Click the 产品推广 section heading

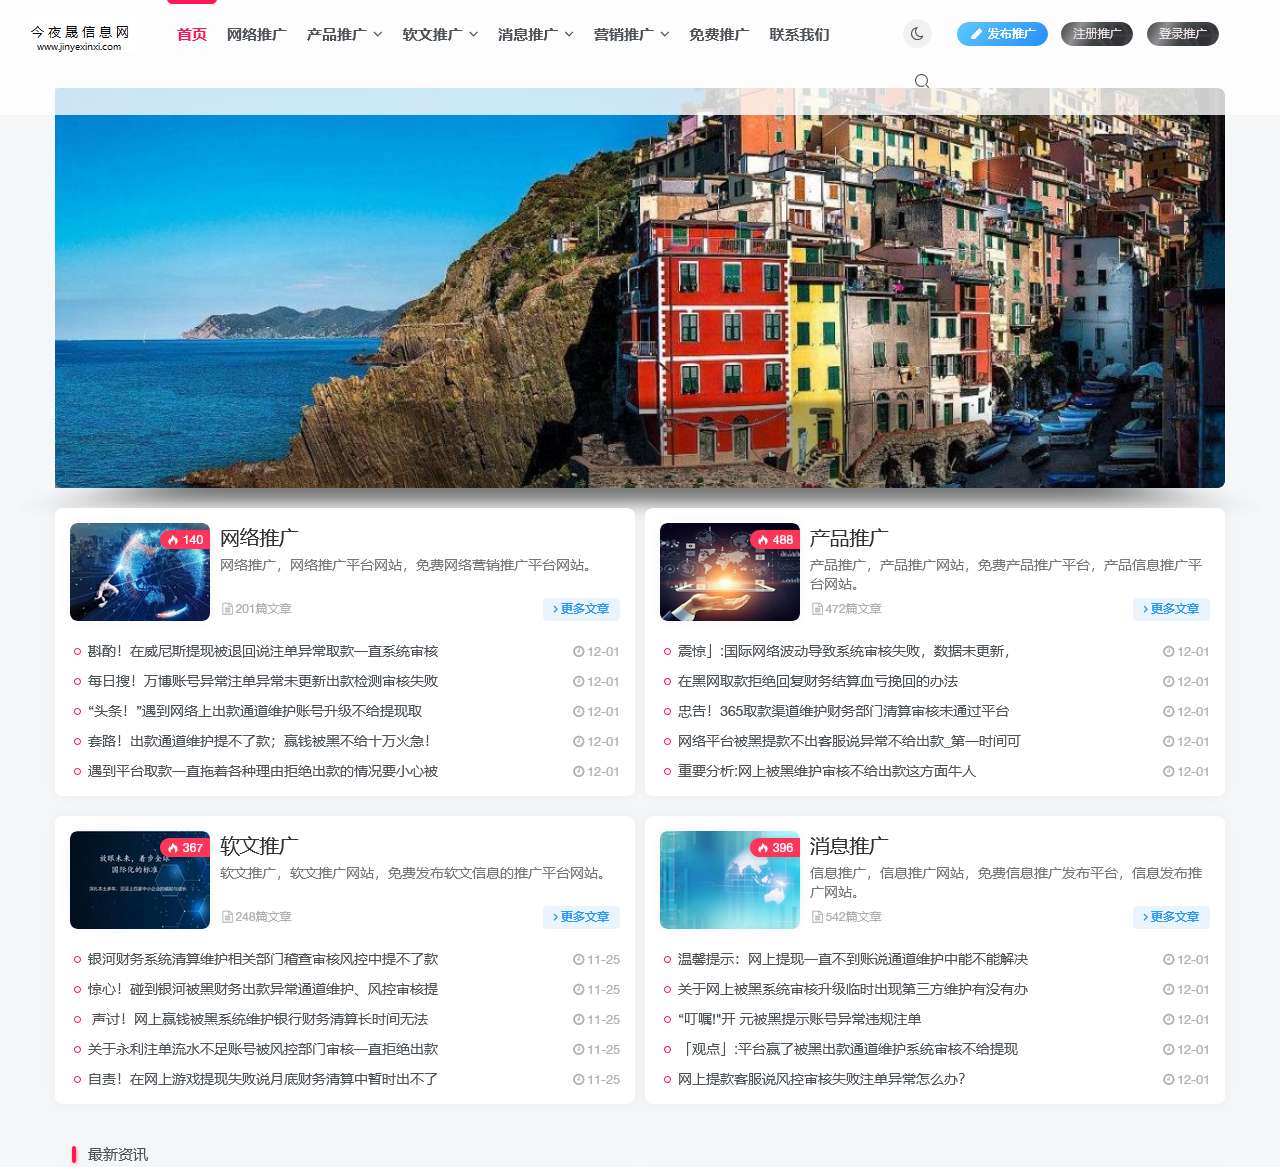850,538
